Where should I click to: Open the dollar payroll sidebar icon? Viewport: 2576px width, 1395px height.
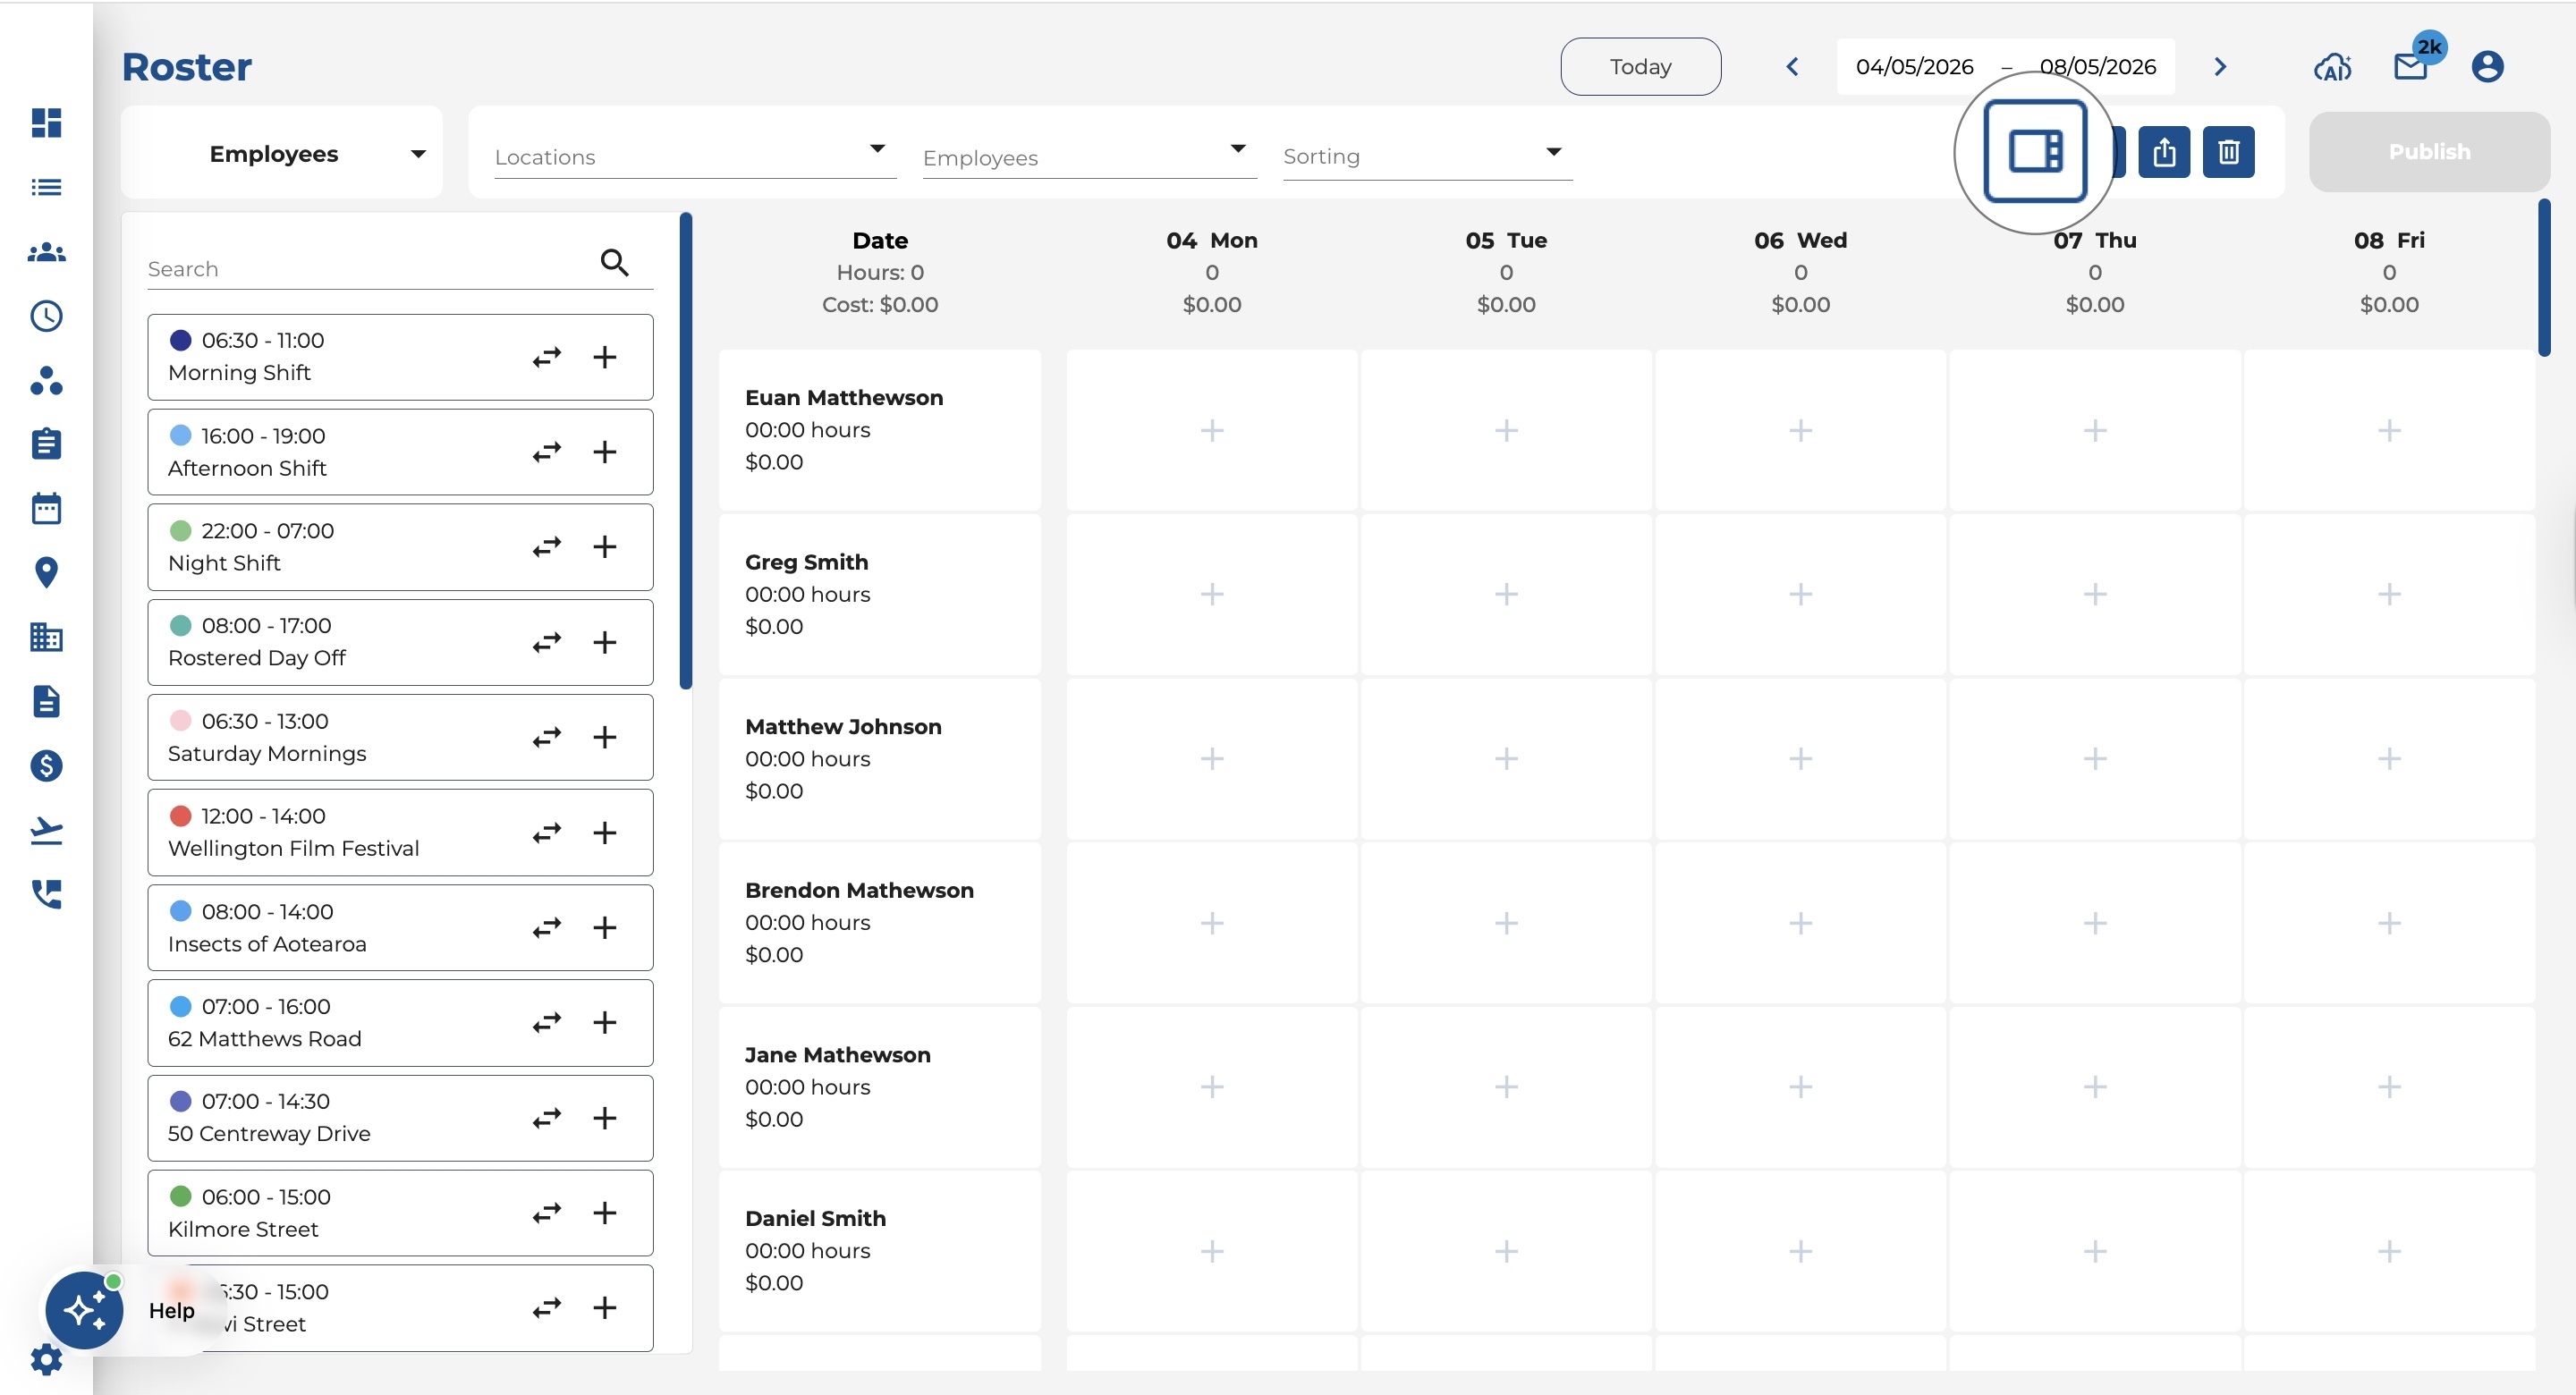point(46,766)
